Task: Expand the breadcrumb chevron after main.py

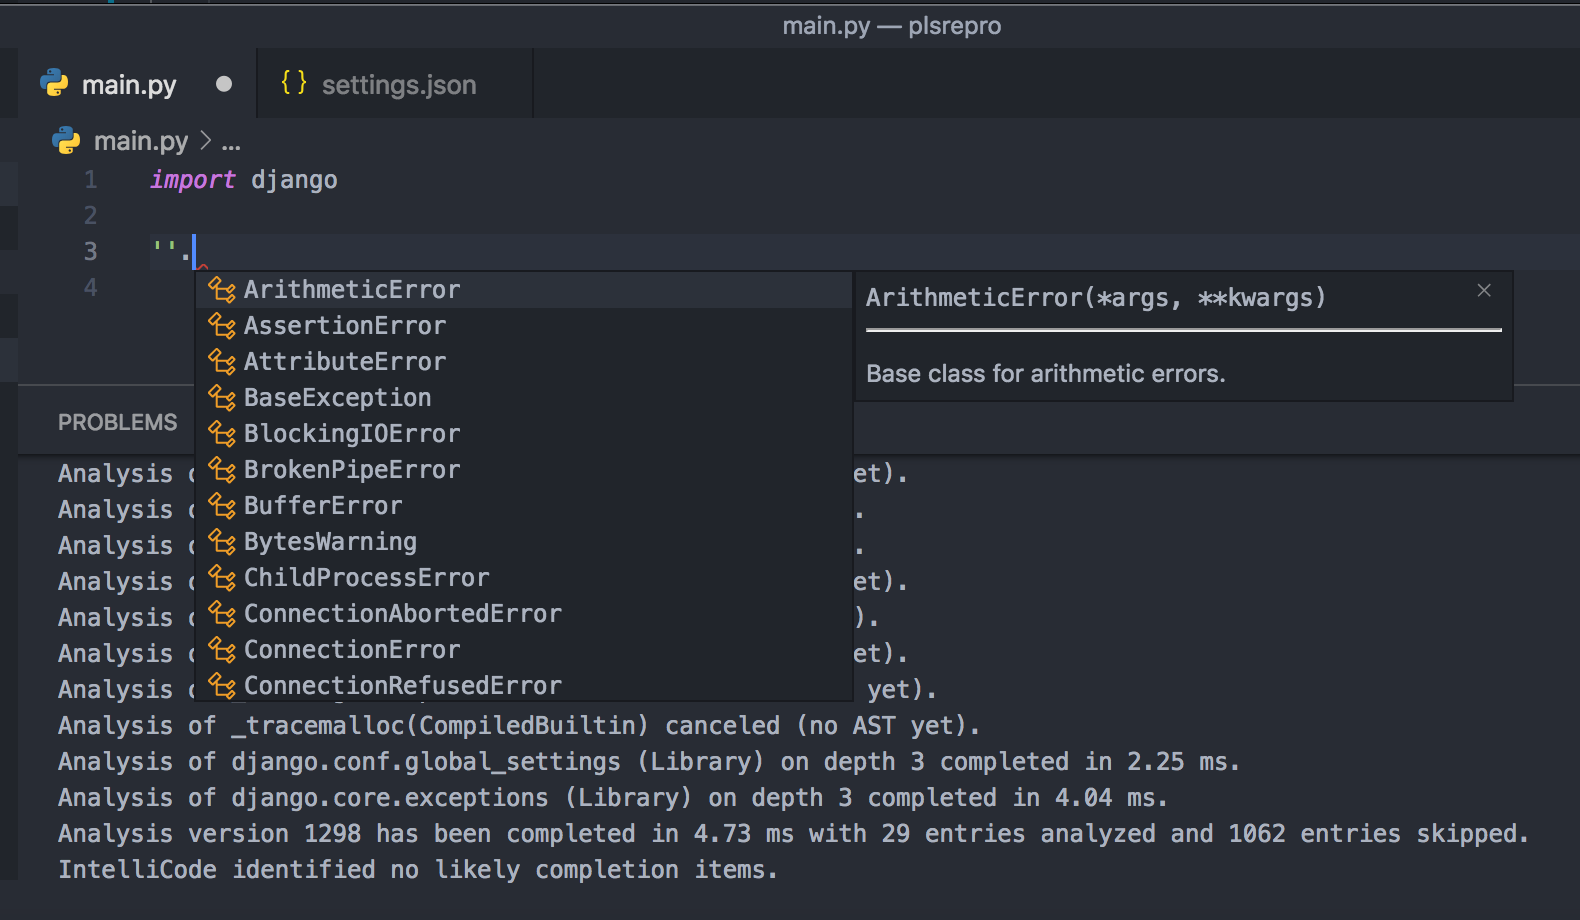Action: [205, 141]
